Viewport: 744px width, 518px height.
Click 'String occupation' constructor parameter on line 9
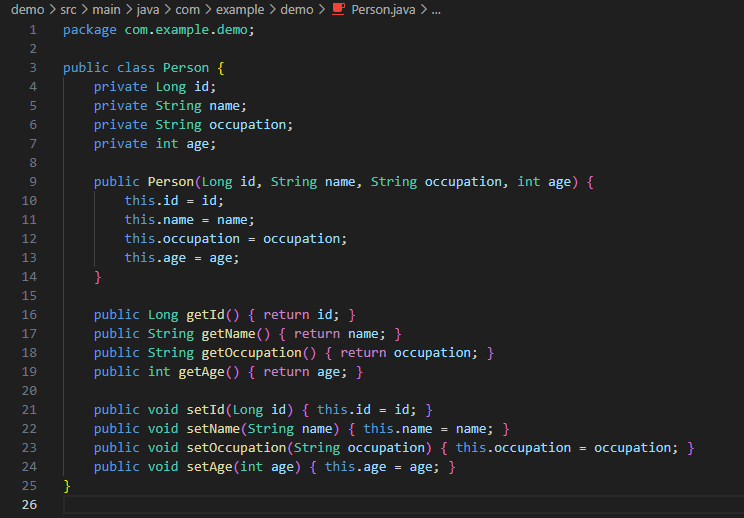pyautogui.click(x=436, y=182)
